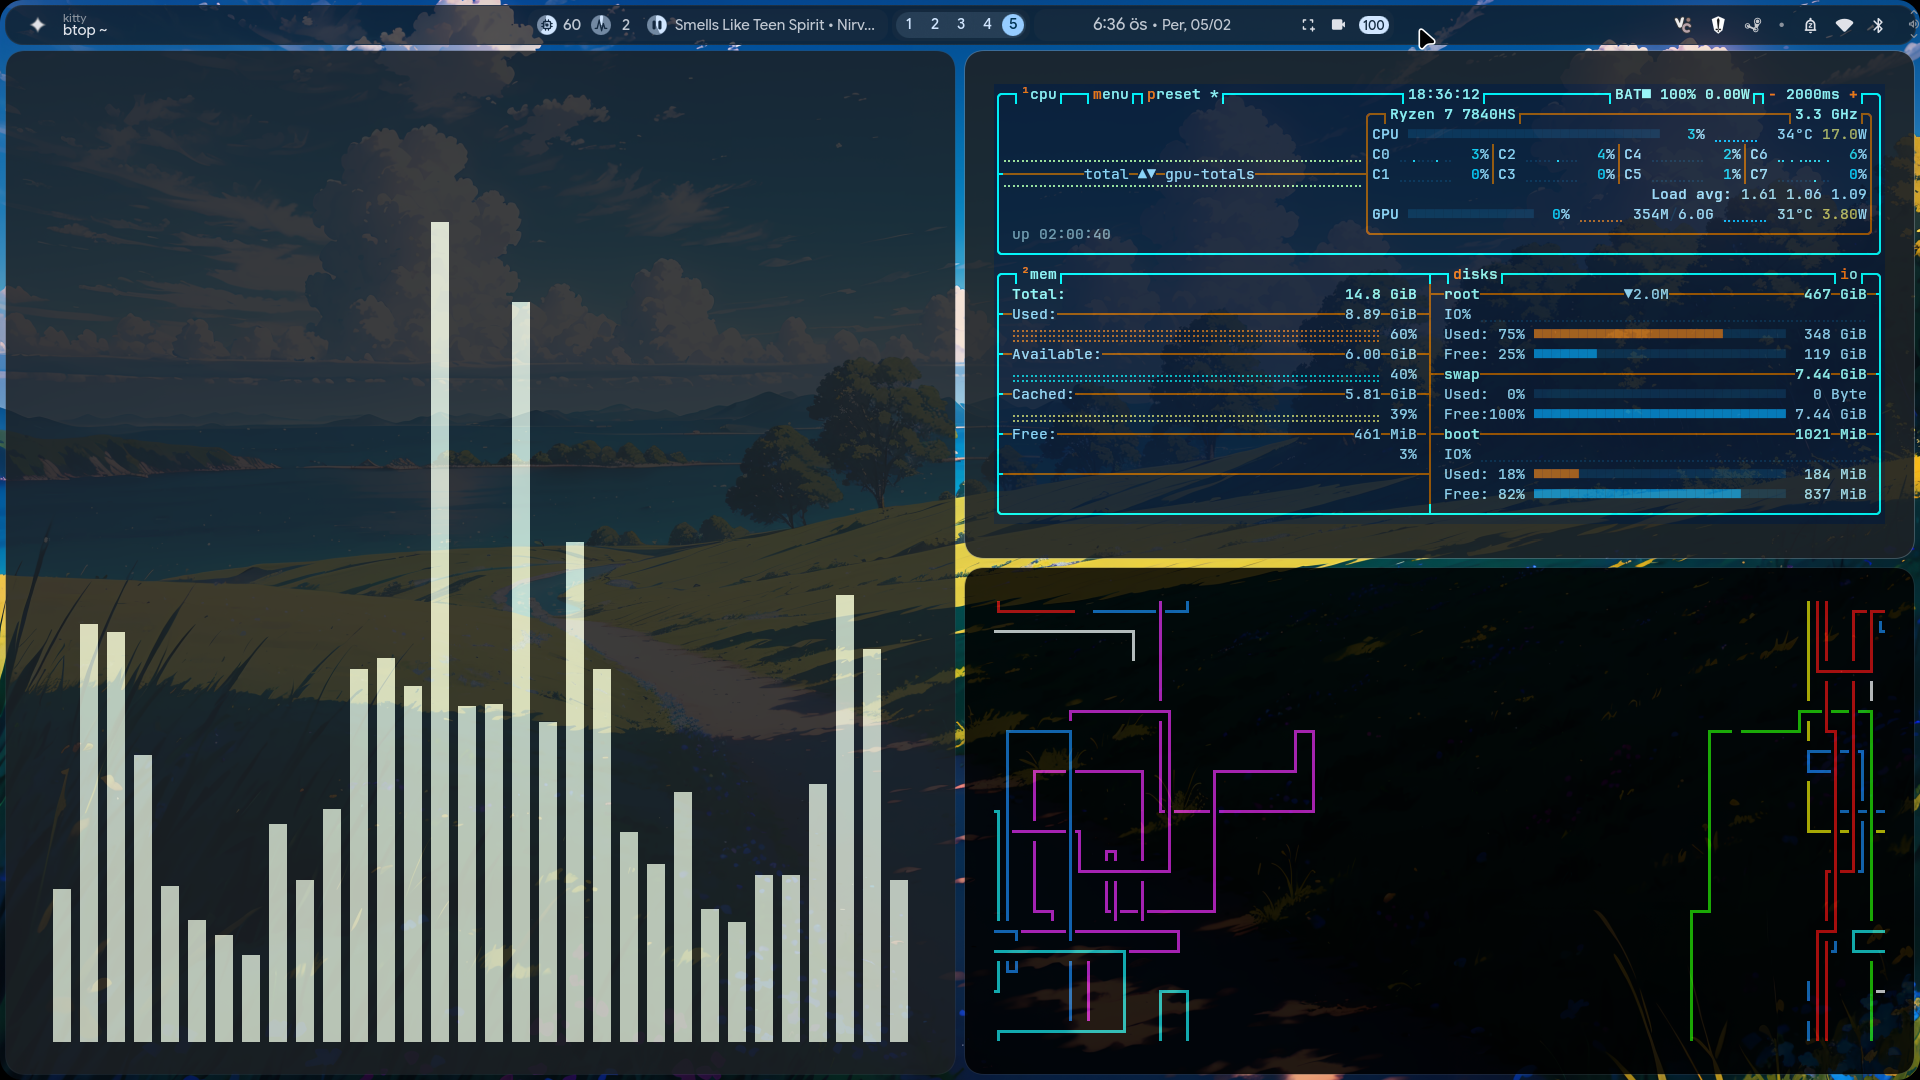The height and width of the screenshot is (1080, 1920).
Task: Click the Bluetooth status icon
Action: 1877,25
